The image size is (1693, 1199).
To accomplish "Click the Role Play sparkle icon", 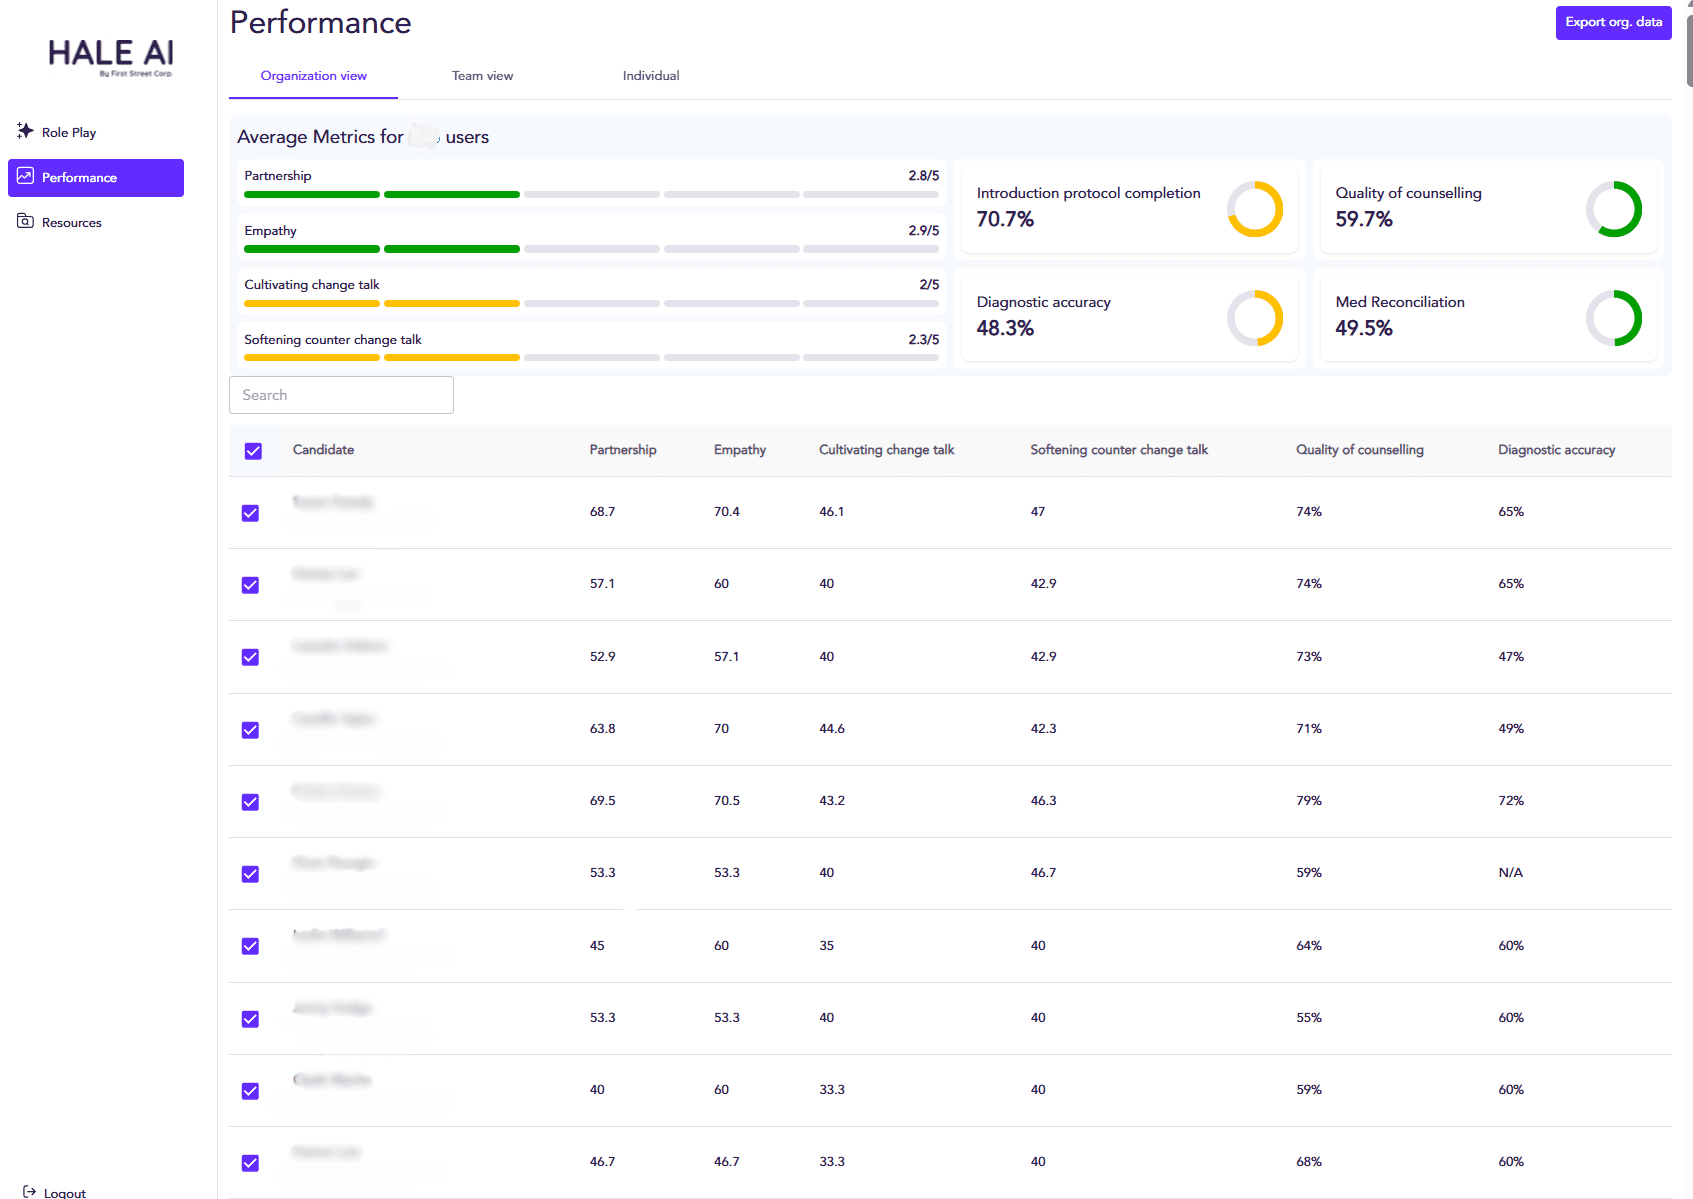I will (25, 131).
